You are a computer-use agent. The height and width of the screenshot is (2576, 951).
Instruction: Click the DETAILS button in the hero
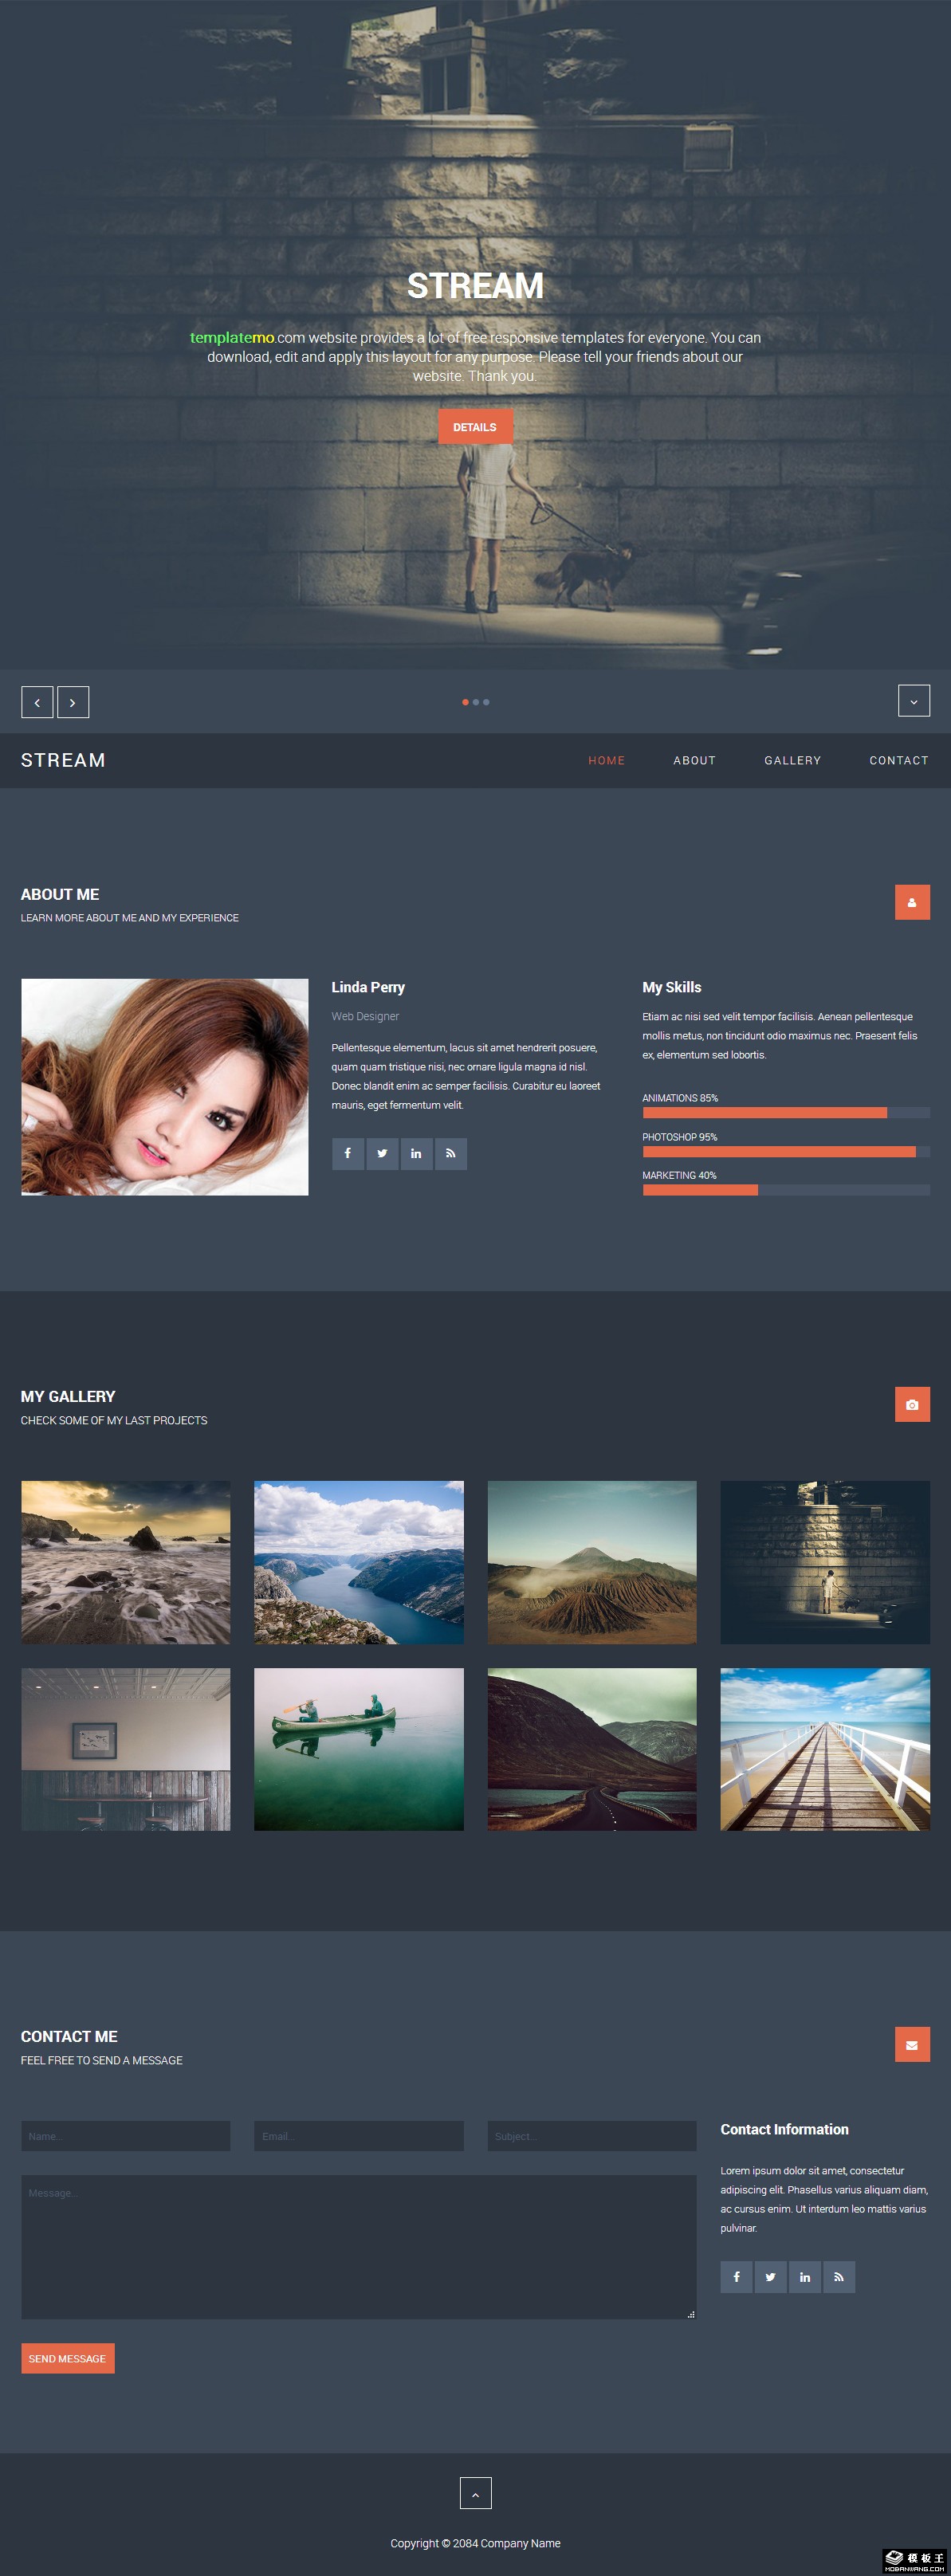pos(475,427)
